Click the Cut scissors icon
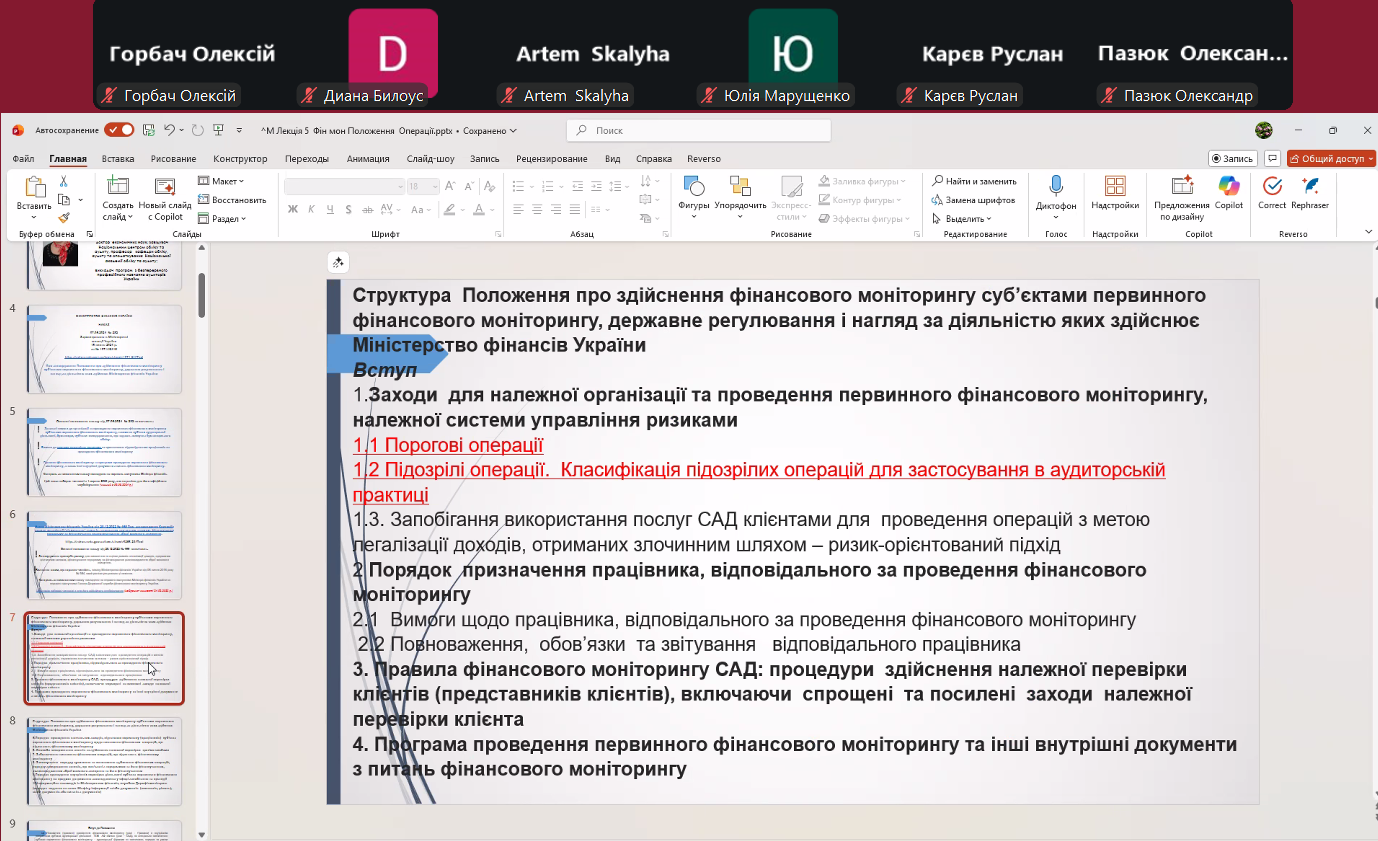This screenshot has height=841, width=1378. click(64, 181)
